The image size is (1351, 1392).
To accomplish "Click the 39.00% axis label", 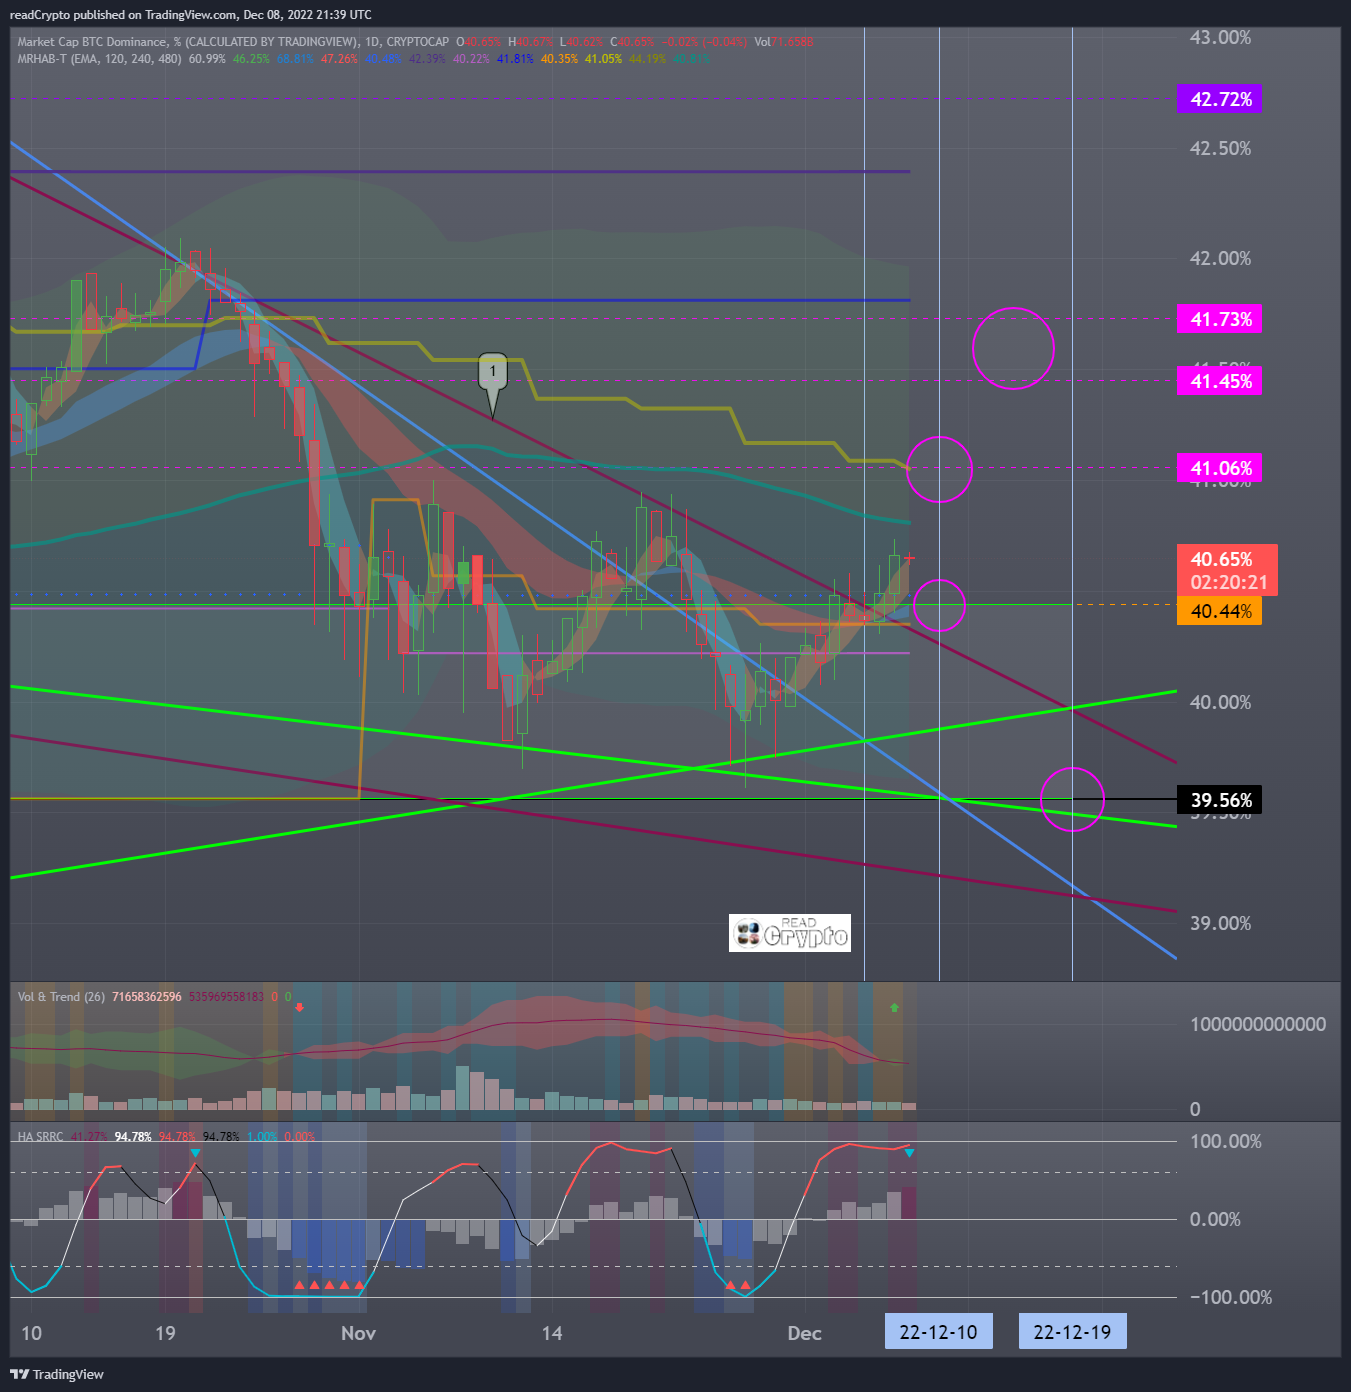I will pos(1220,923).
